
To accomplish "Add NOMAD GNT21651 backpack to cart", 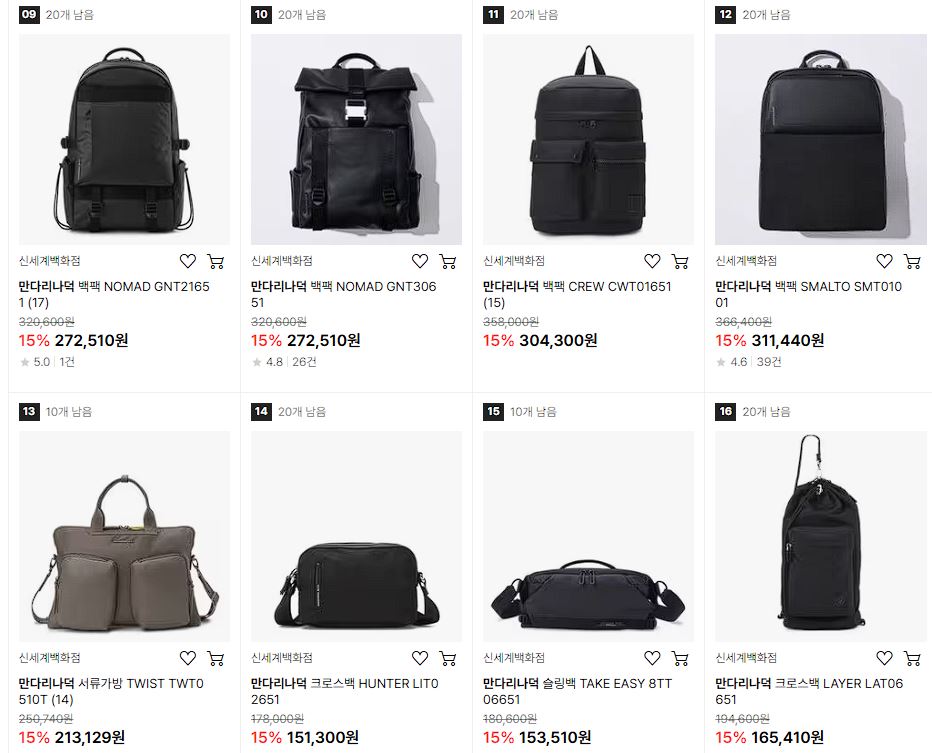I will (x=216, y=261).
